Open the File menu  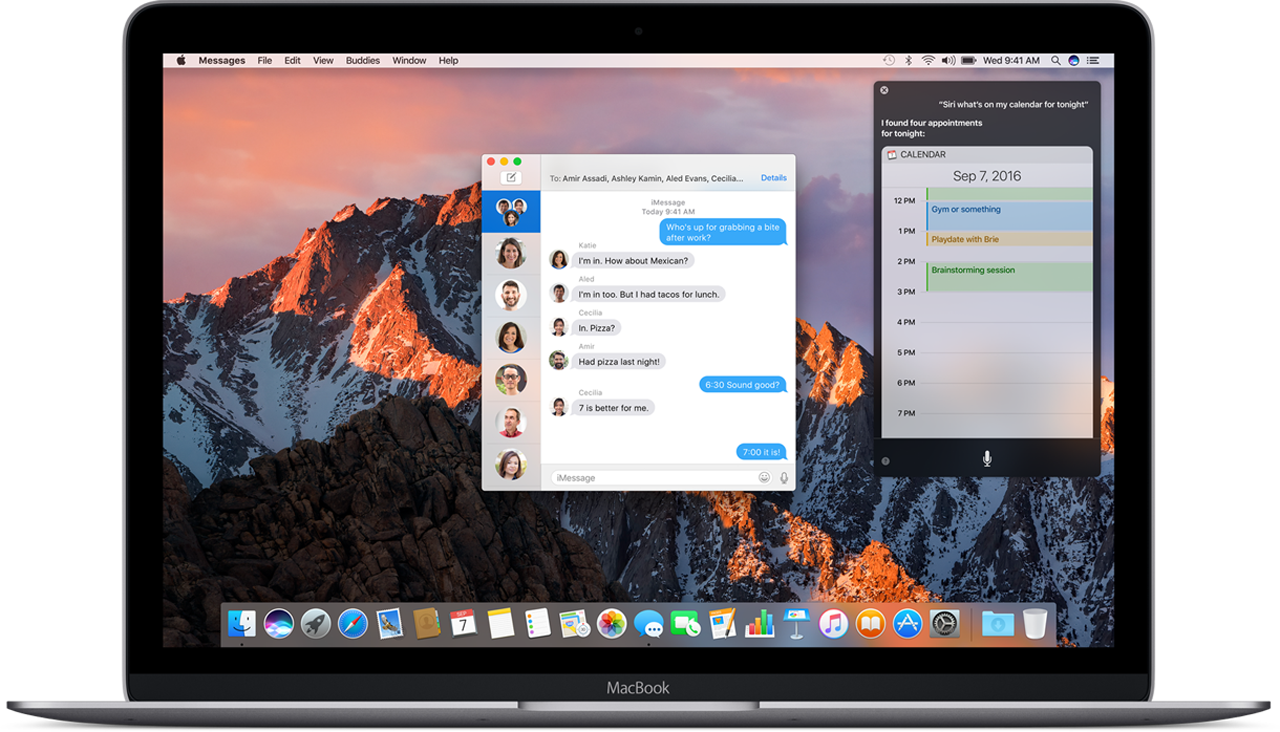pos(265,61)
